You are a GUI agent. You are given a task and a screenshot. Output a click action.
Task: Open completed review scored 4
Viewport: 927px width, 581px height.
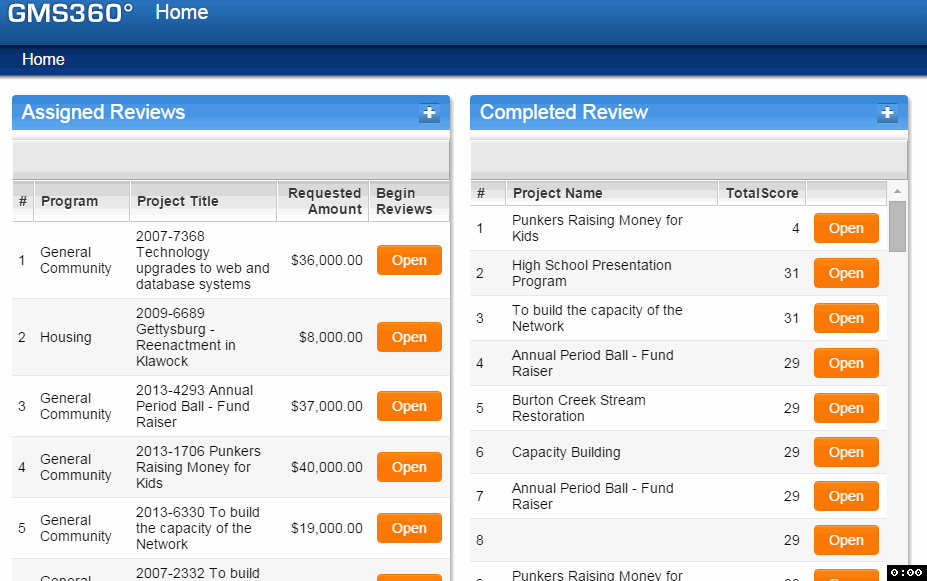[846, 228]
